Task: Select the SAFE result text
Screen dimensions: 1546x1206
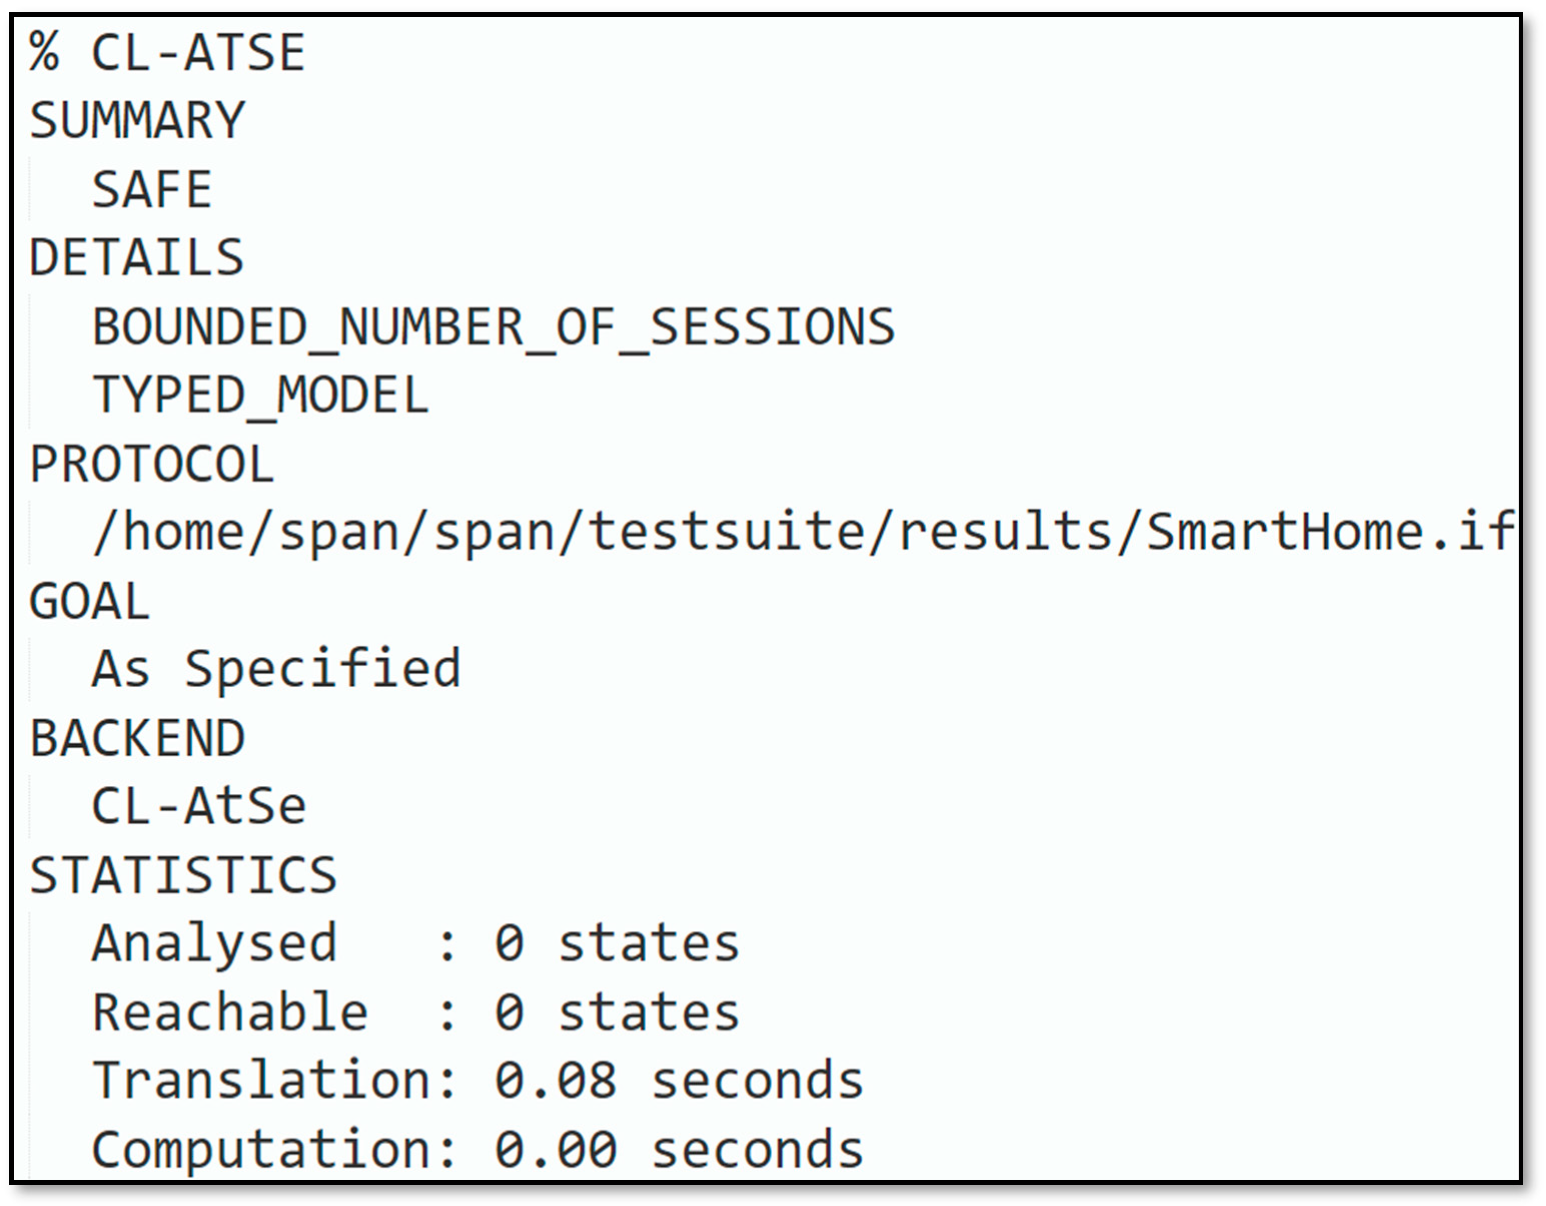Action: coord(152,190)
